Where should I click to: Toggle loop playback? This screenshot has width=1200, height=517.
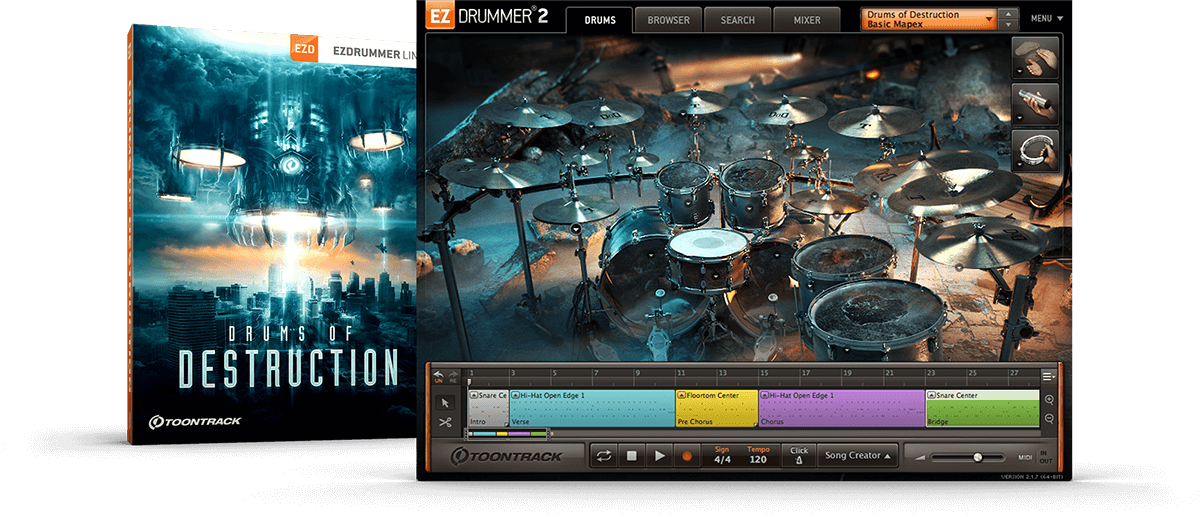[x=604, y=456]
